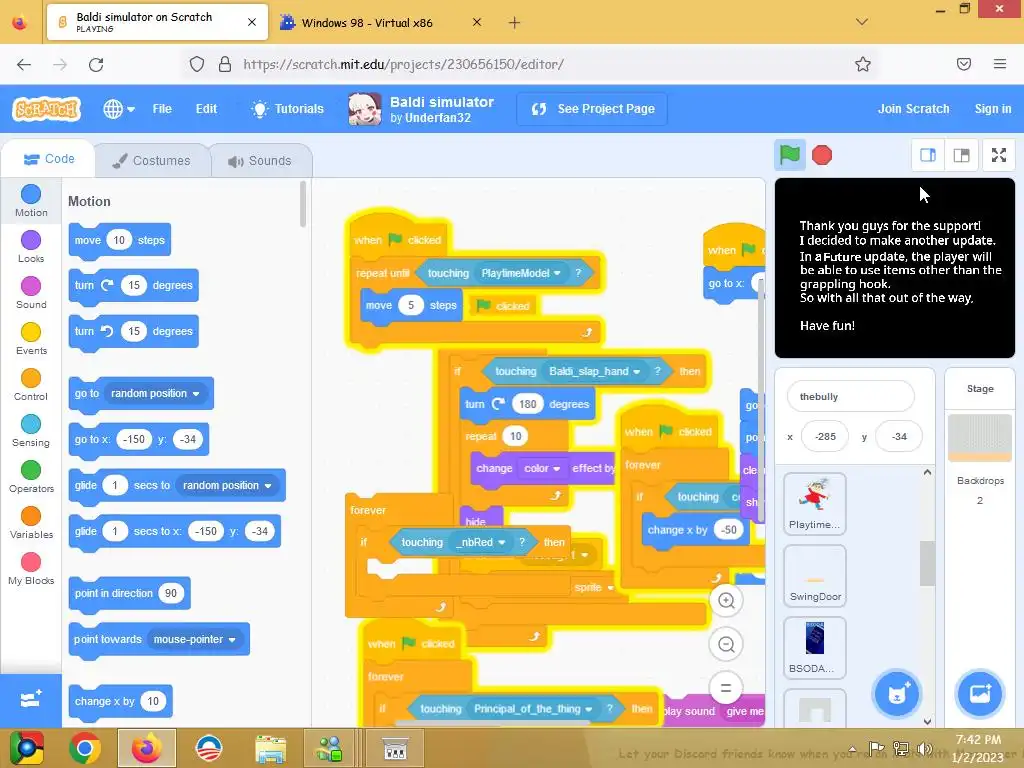This screenshot has width=1024, height=768.
Task: Click the sprite x position field
Action: (825, 436)
